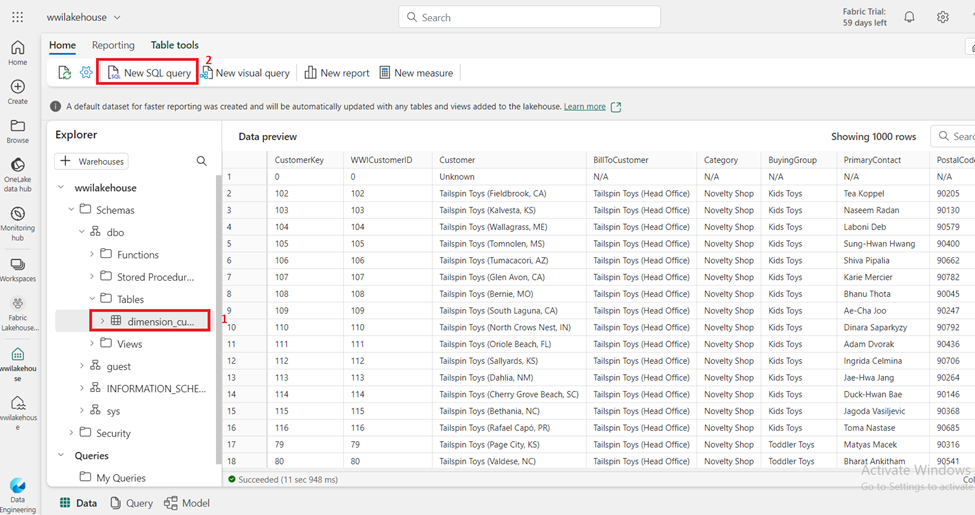This screenshot has width=975, height=515.
Task: Create a New measure
Action: click(x=416, y=73)
